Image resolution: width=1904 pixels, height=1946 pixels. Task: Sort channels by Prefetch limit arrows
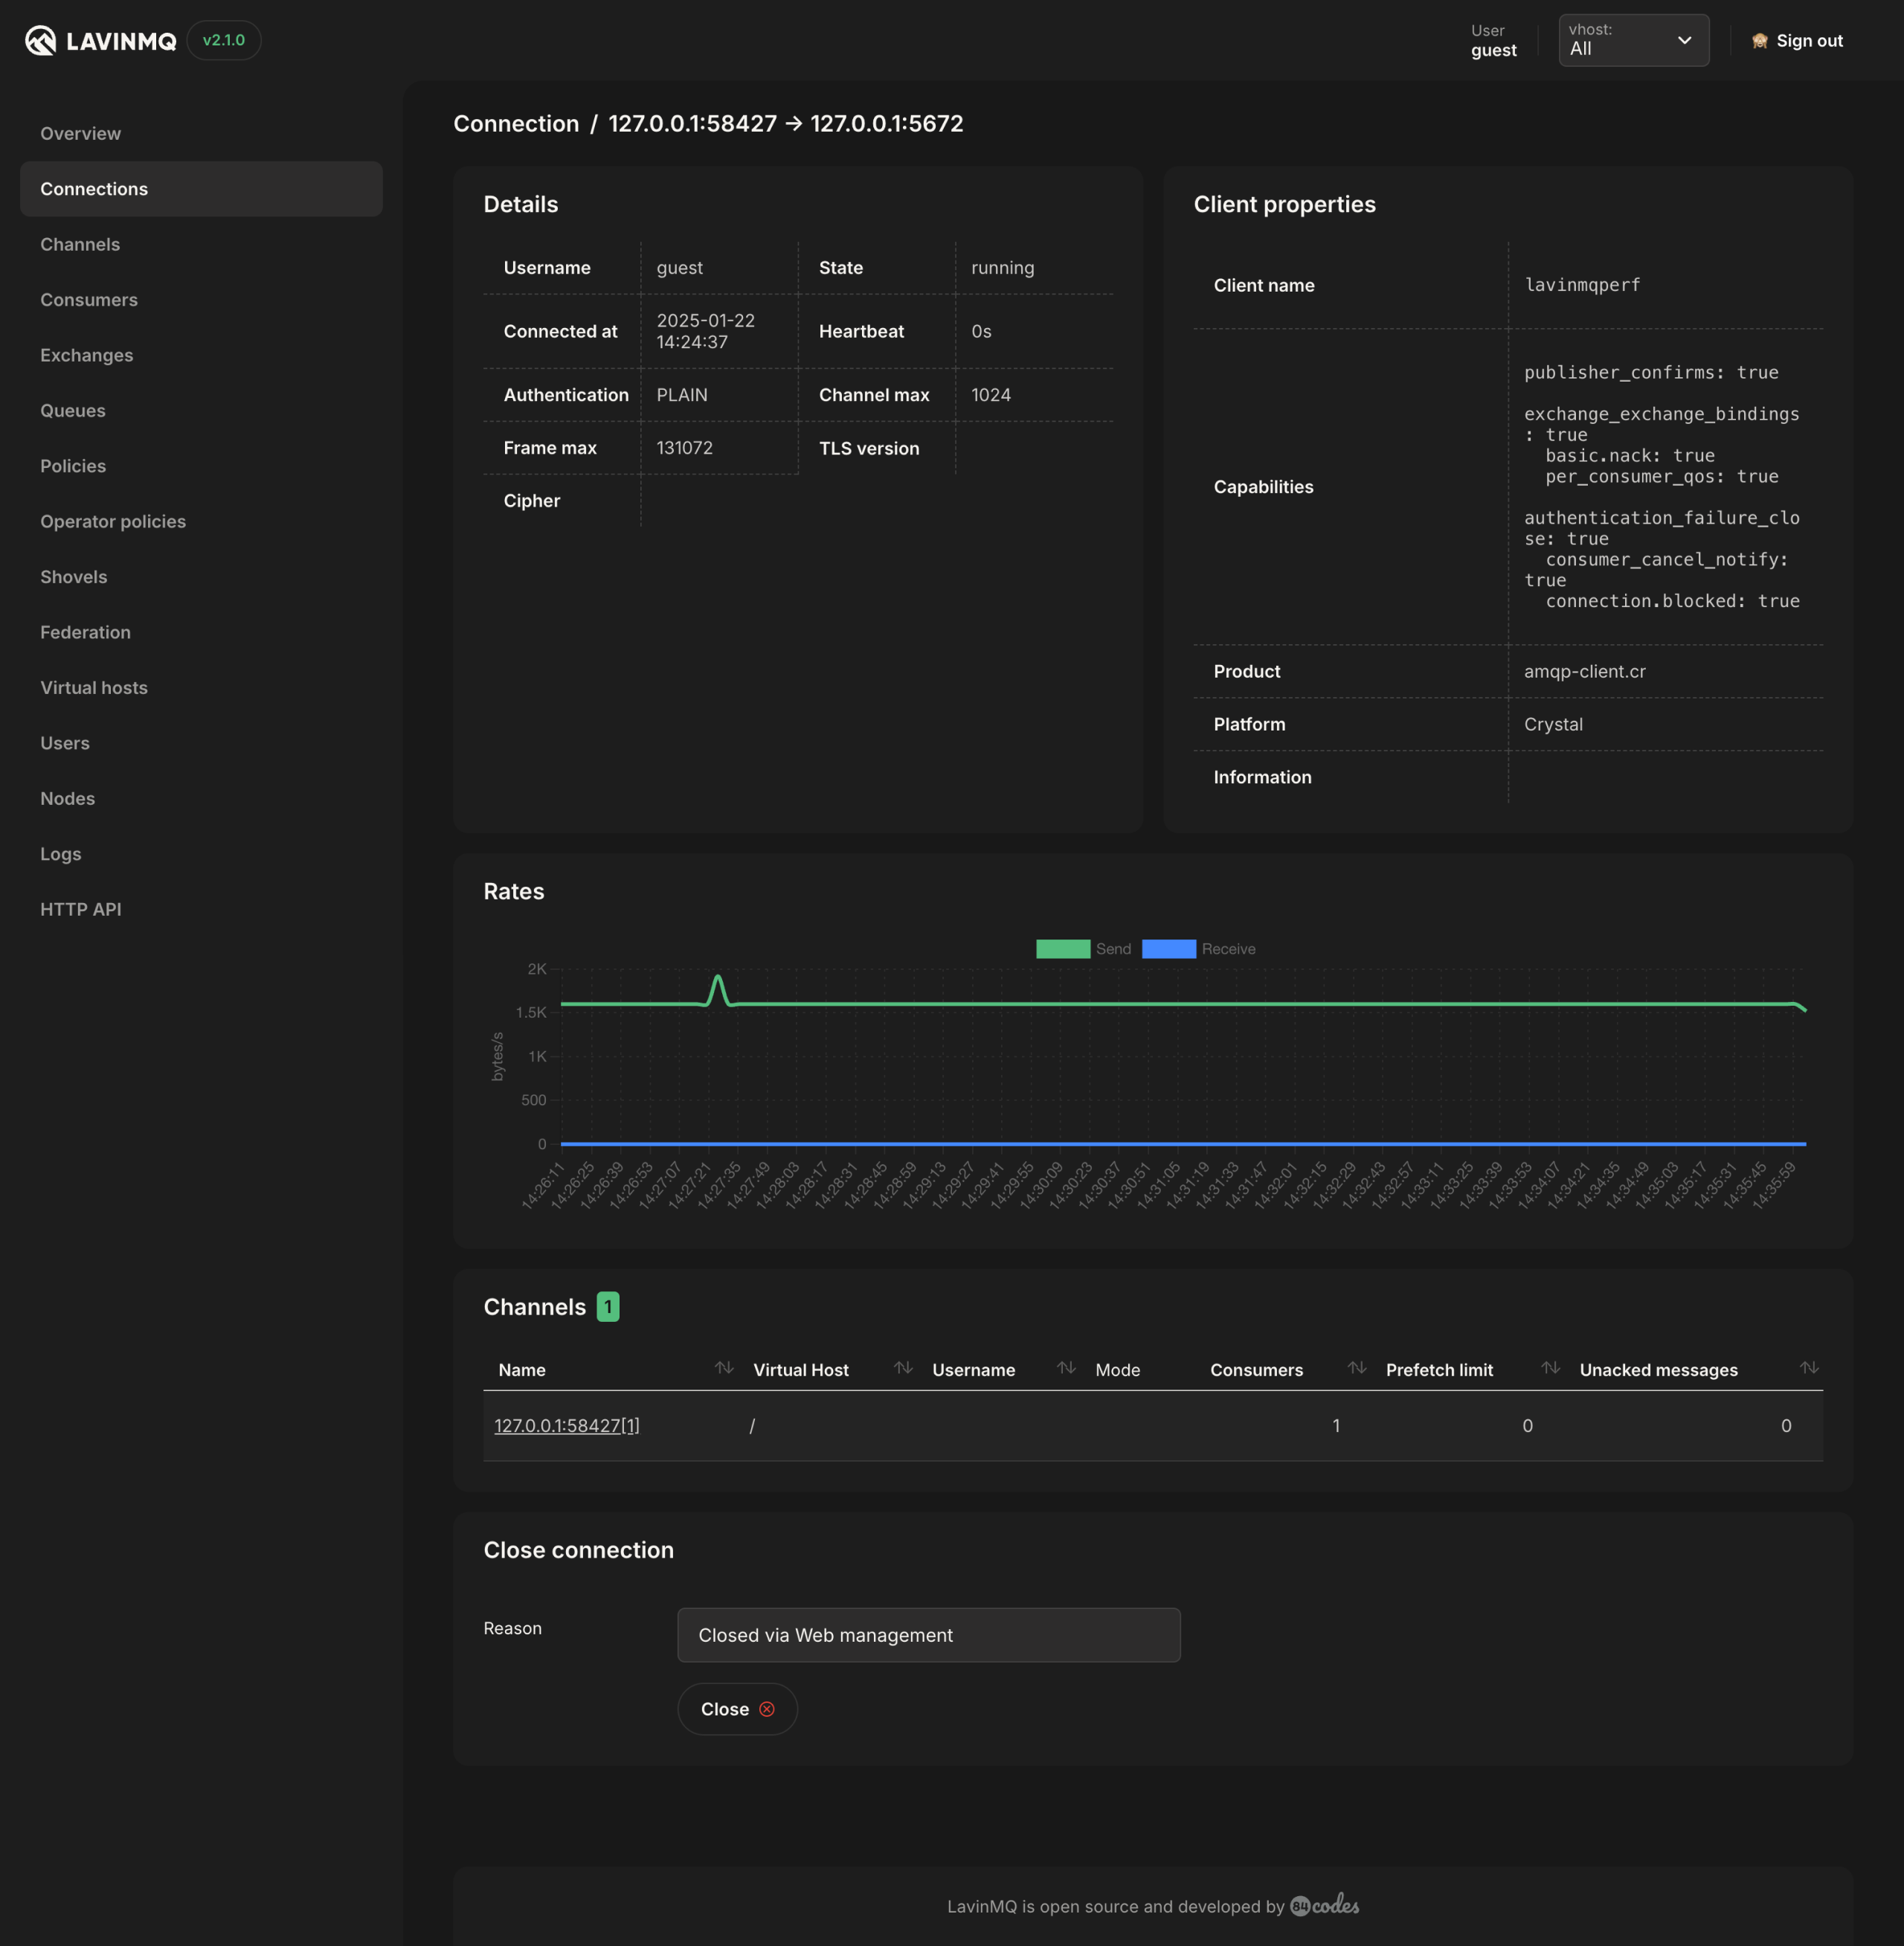(1550, 1368)
